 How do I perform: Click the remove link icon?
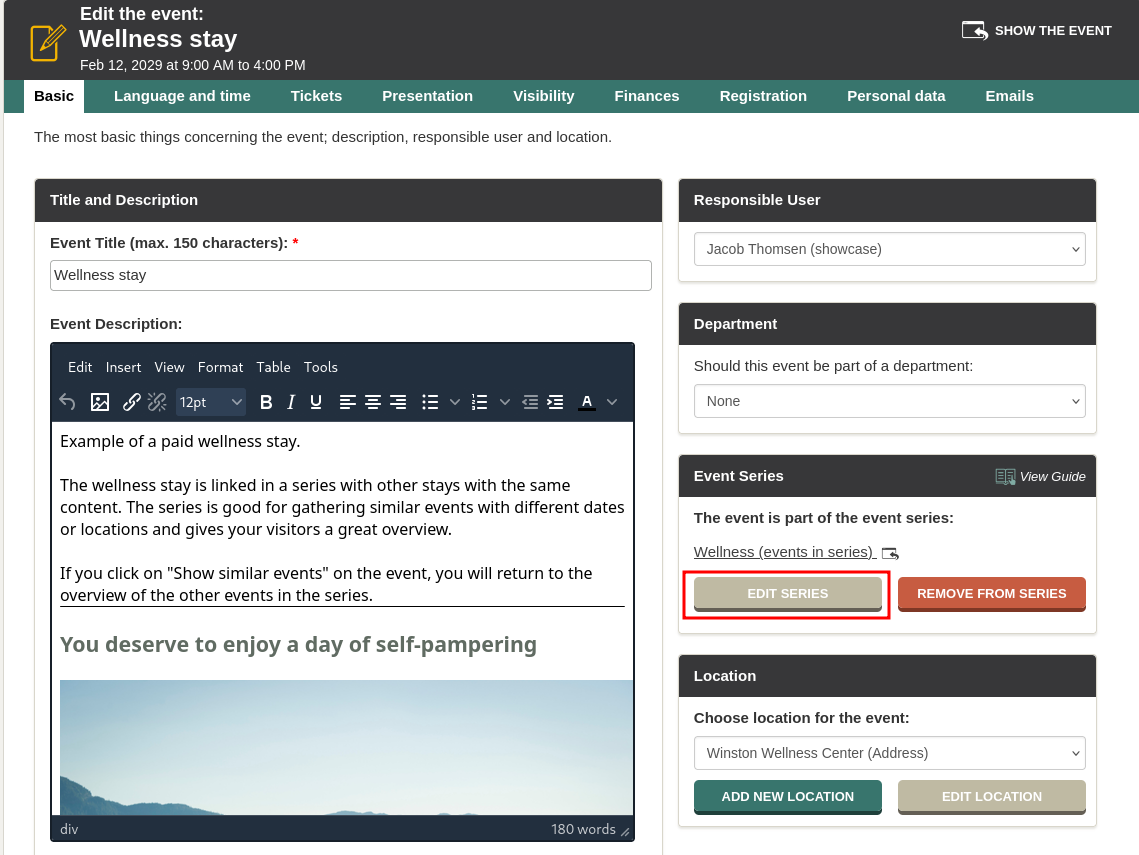tap(157, 402)
